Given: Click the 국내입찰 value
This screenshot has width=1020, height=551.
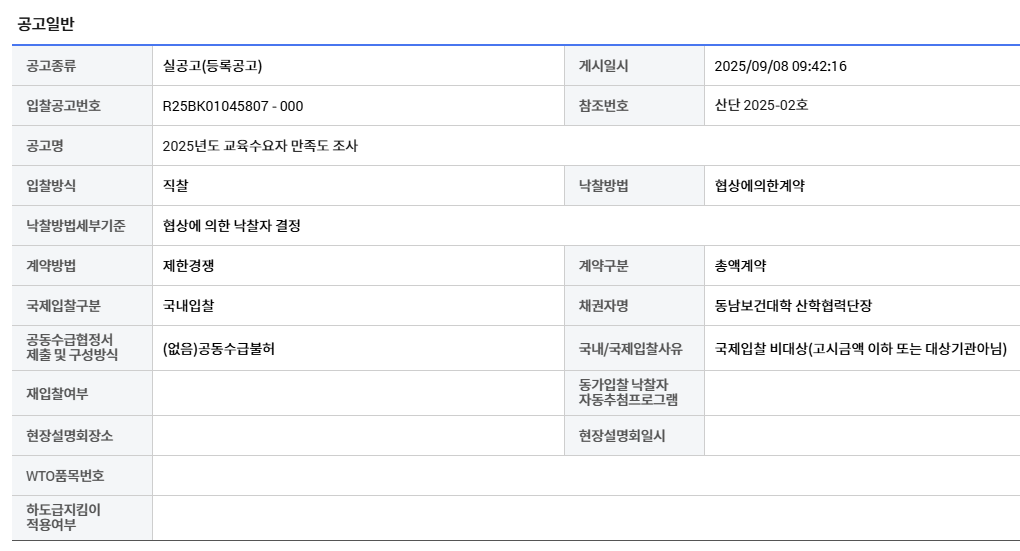Looking at the screenshot, I should 189,306.
